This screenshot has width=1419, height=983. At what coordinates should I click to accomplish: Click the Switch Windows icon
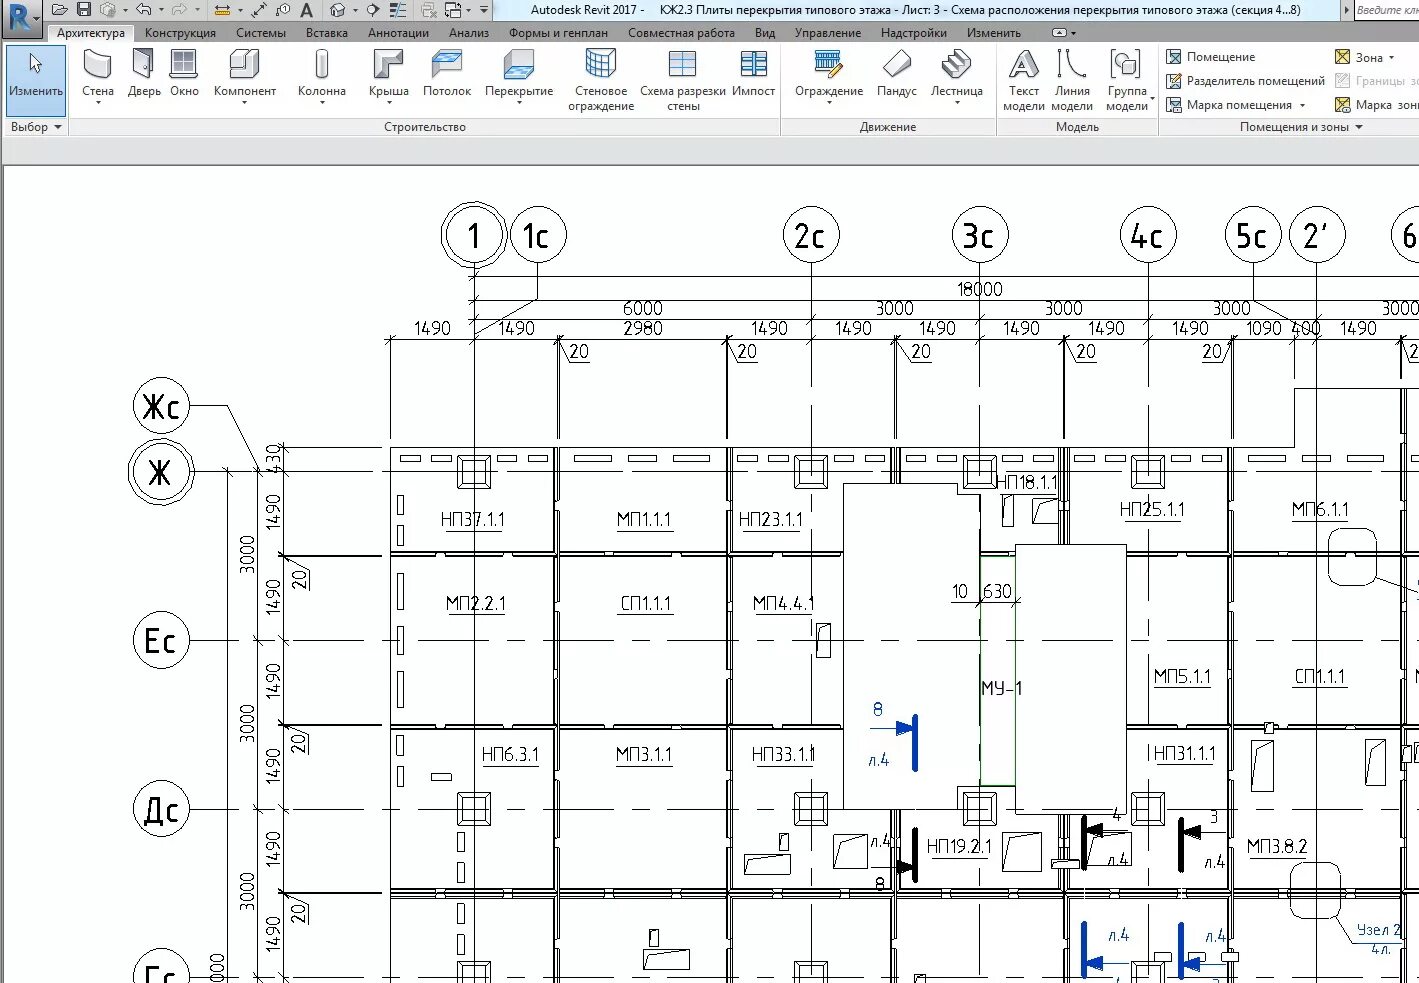point(453,10)
